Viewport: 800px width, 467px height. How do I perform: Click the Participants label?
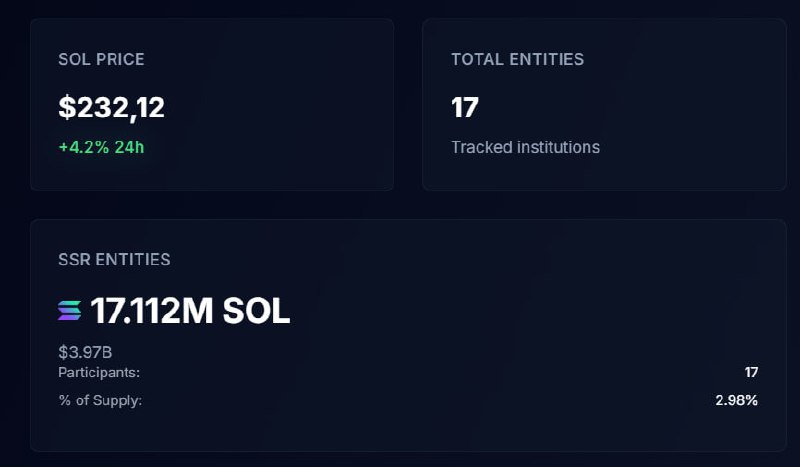coord(99,373)
